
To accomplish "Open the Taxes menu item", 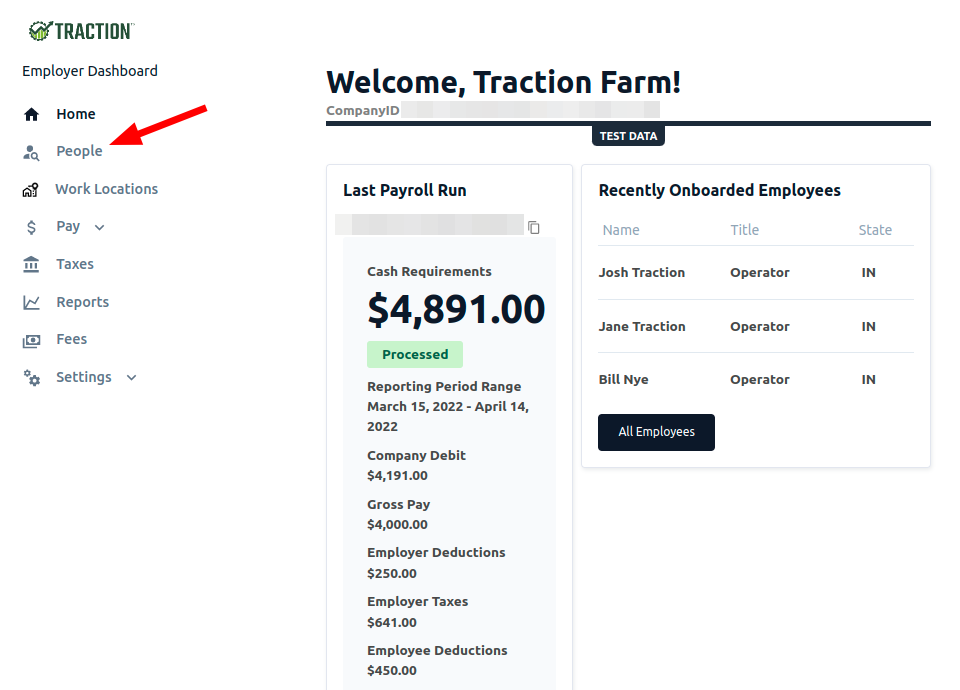I will pos(75,264).
